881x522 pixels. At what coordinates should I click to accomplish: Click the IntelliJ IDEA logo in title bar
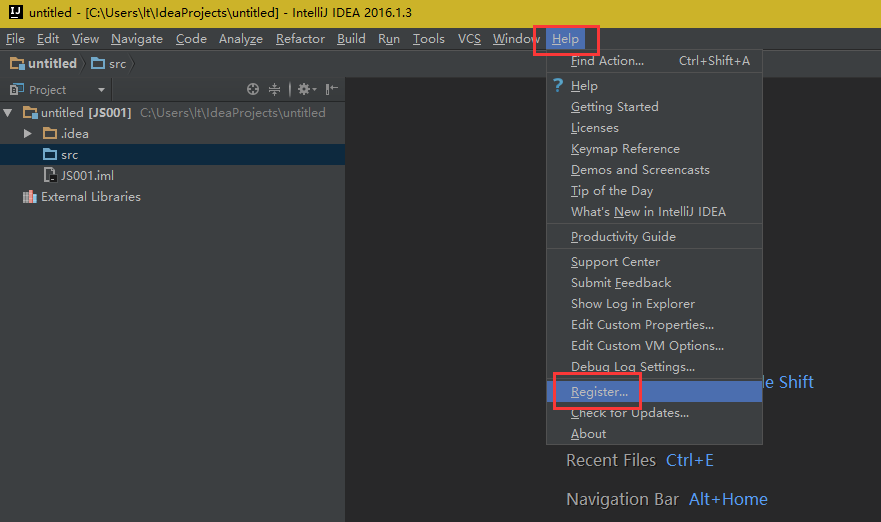[x=16, y=12]
